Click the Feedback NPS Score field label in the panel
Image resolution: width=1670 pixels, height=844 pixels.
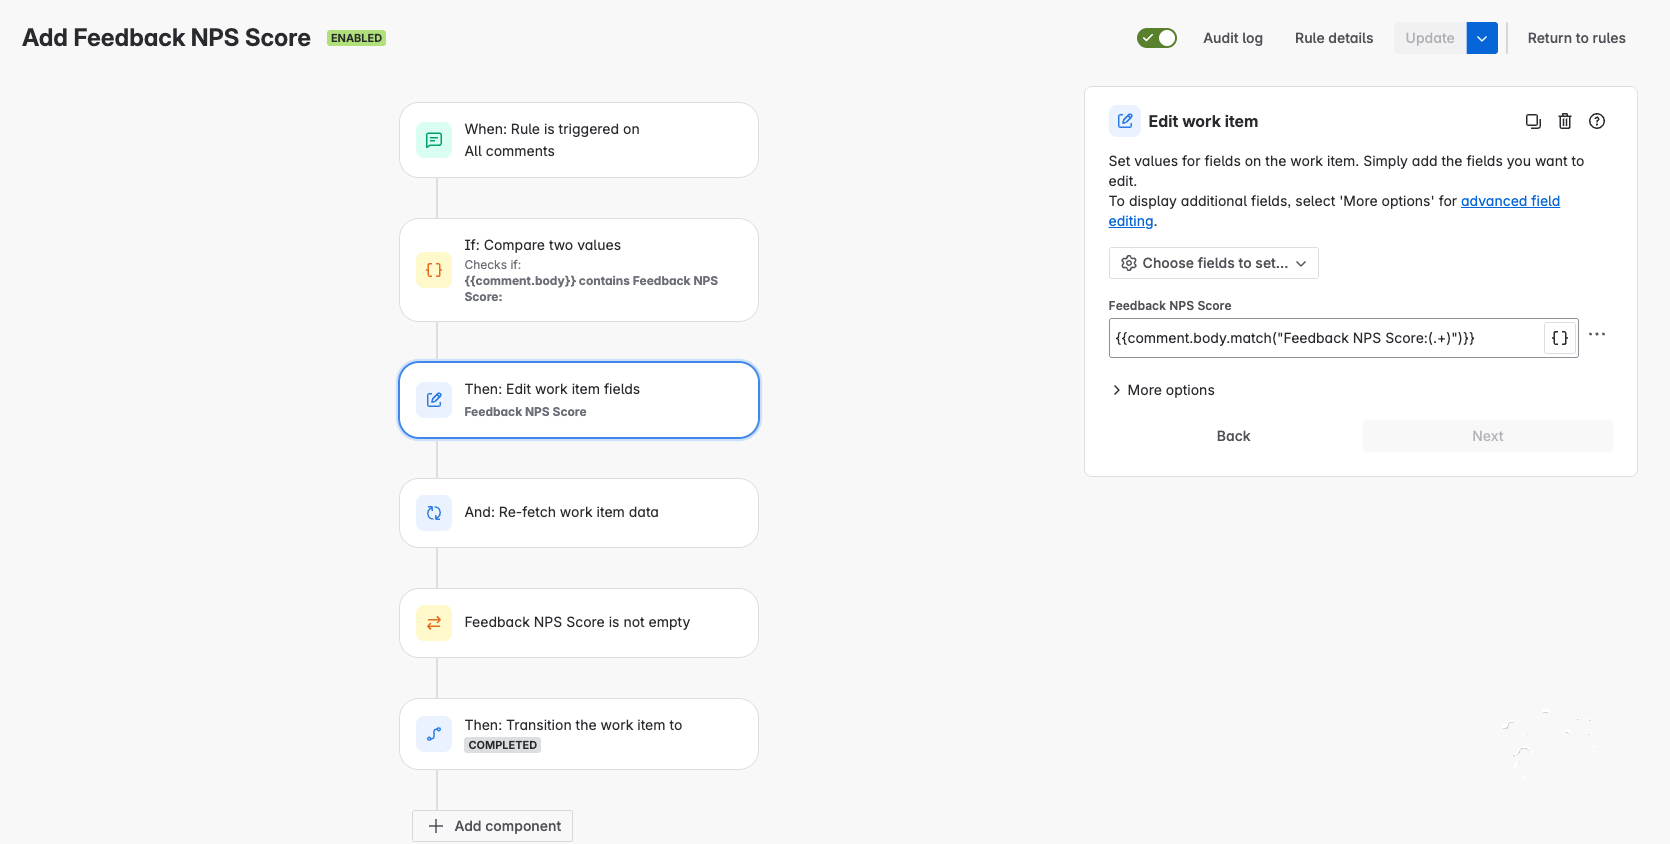tap(1170, 306)
